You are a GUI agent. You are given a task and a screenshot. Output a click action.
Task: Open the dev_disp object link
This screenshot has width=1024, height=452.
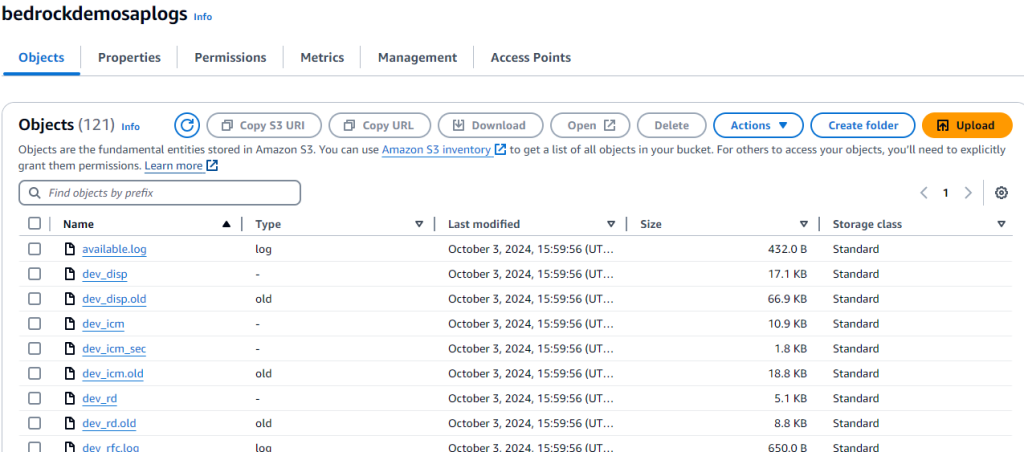tap(104, 274)
